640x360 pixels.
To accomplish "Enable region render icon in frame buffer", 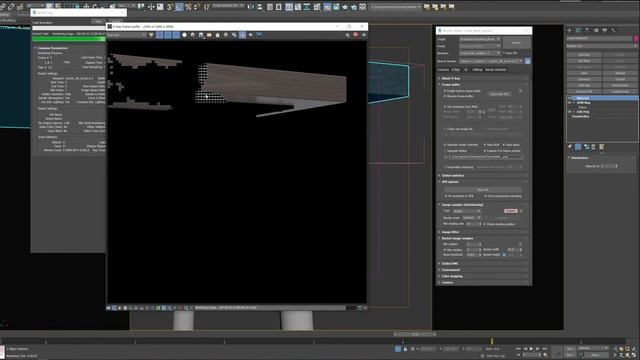I will 242,35.
